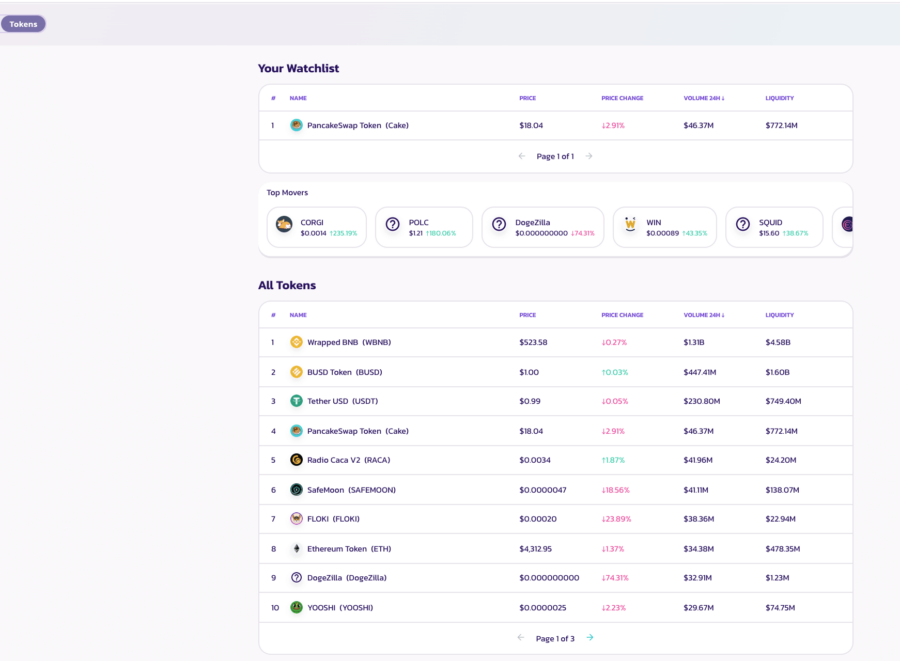The image size is (900, 661).
Task: Click the Wrapped BNB token icon
Action: (x=296, y=342)
